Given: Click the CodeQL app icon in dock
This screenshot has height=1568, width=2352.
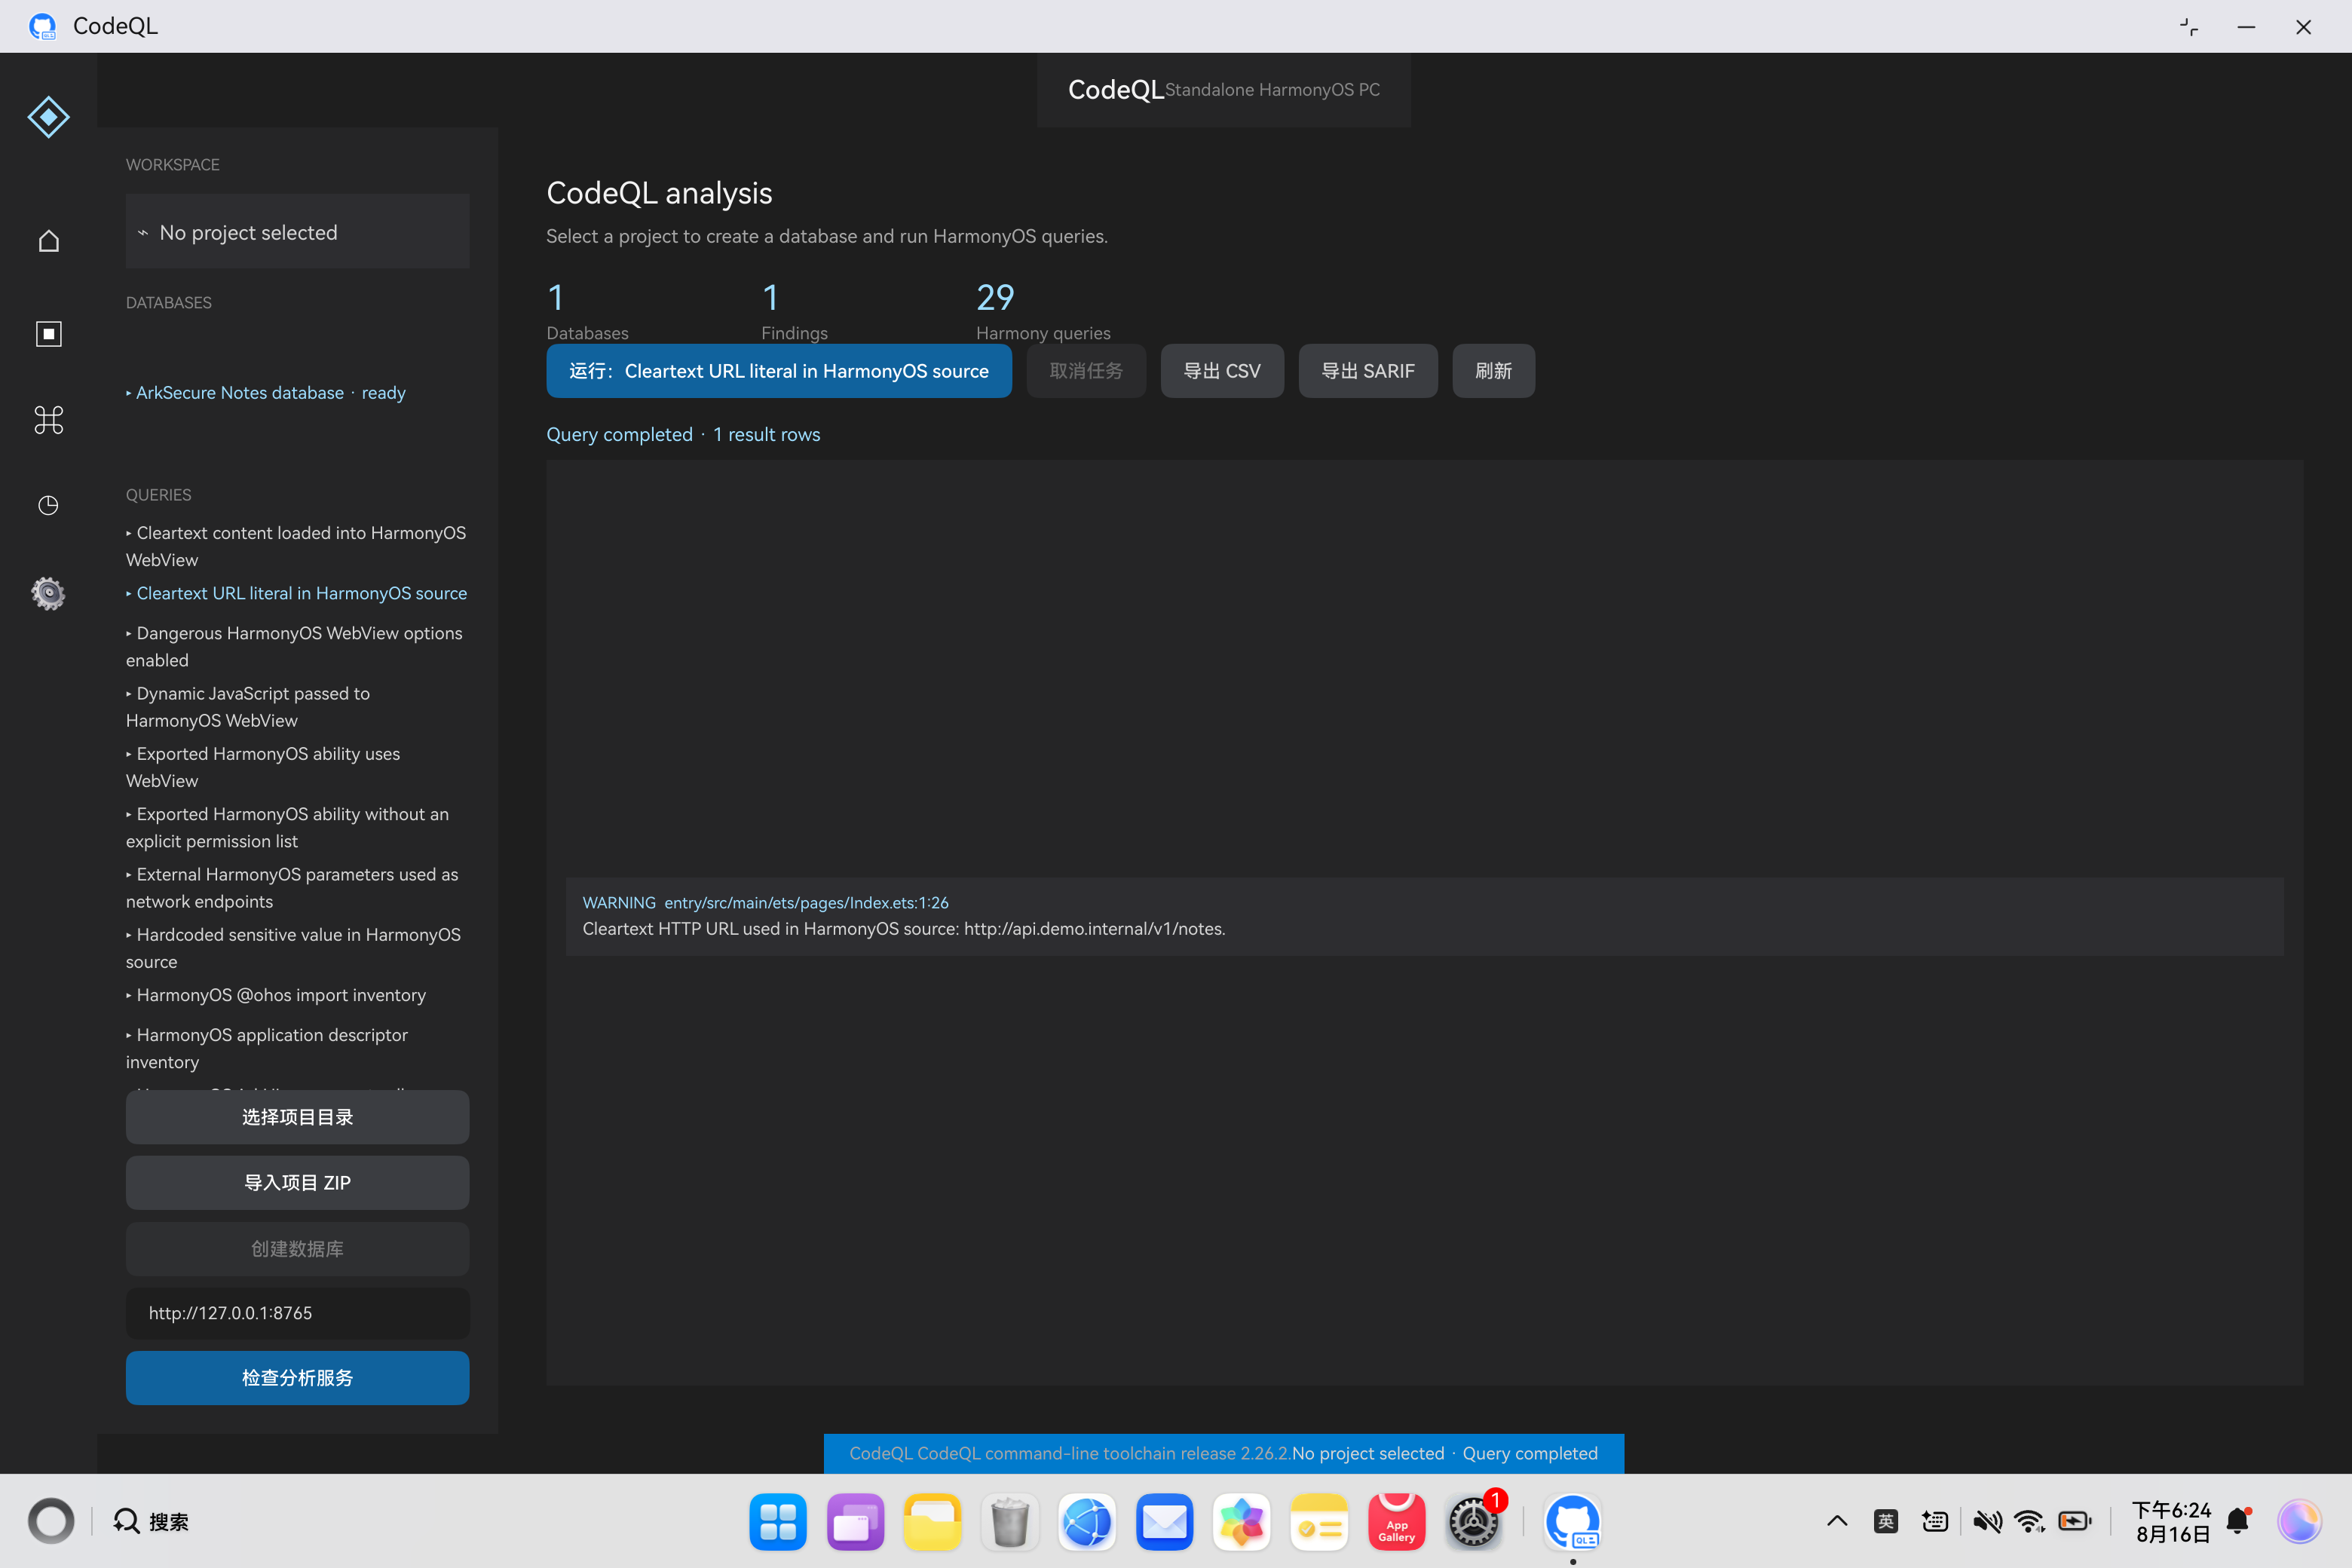Looking at the screenshot, I should pos(1573,1522).
